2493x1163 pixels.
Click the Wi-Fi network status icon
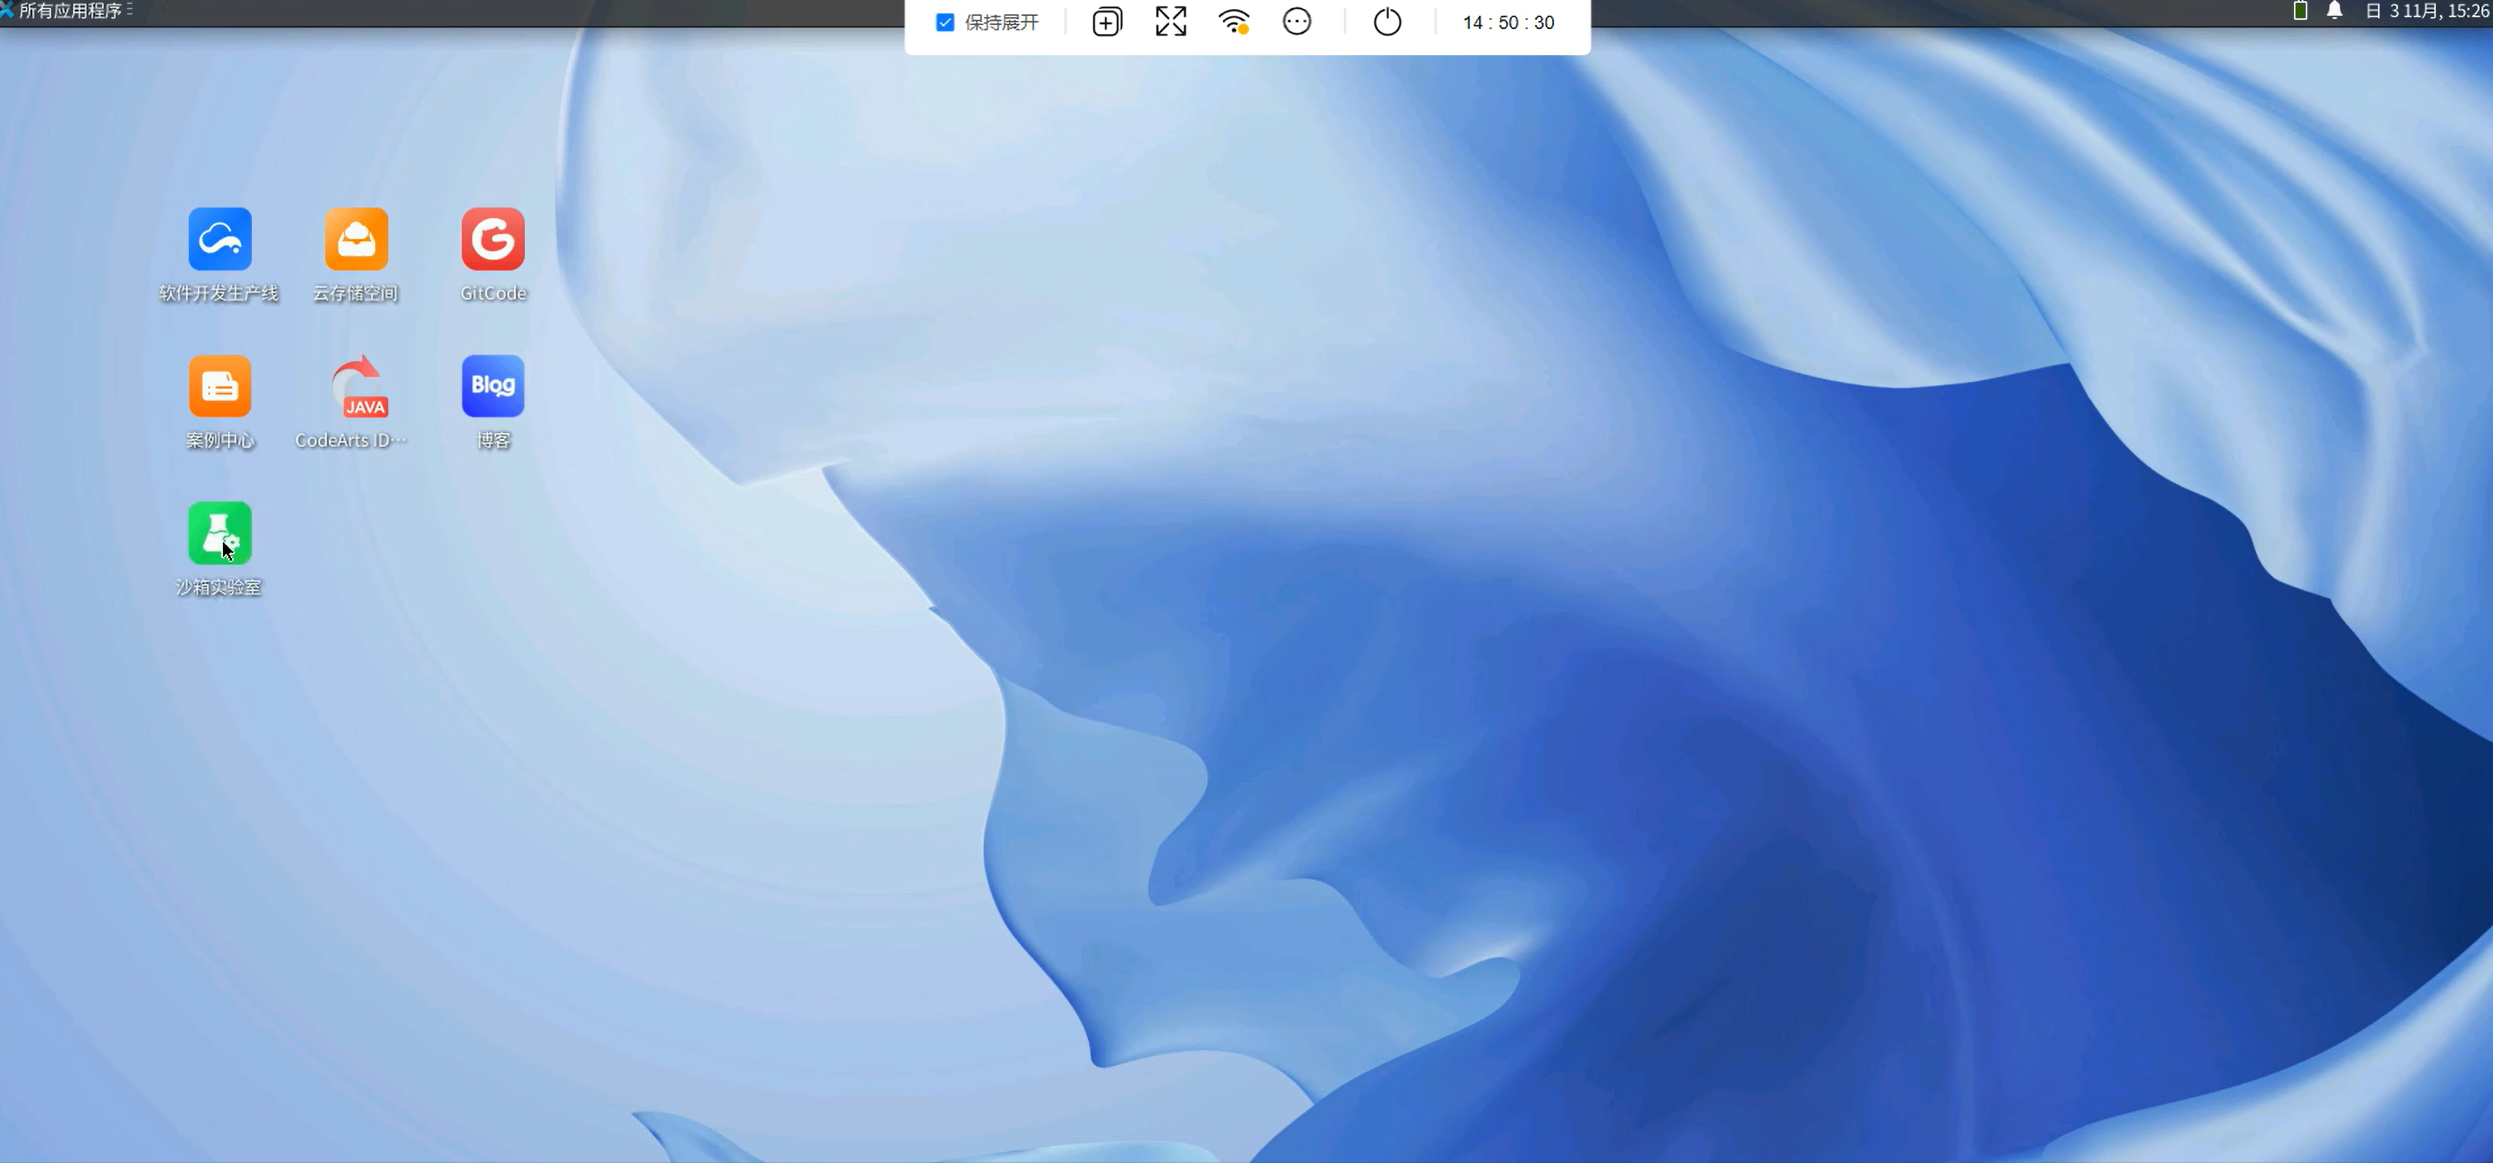(x=1234, y=22)
